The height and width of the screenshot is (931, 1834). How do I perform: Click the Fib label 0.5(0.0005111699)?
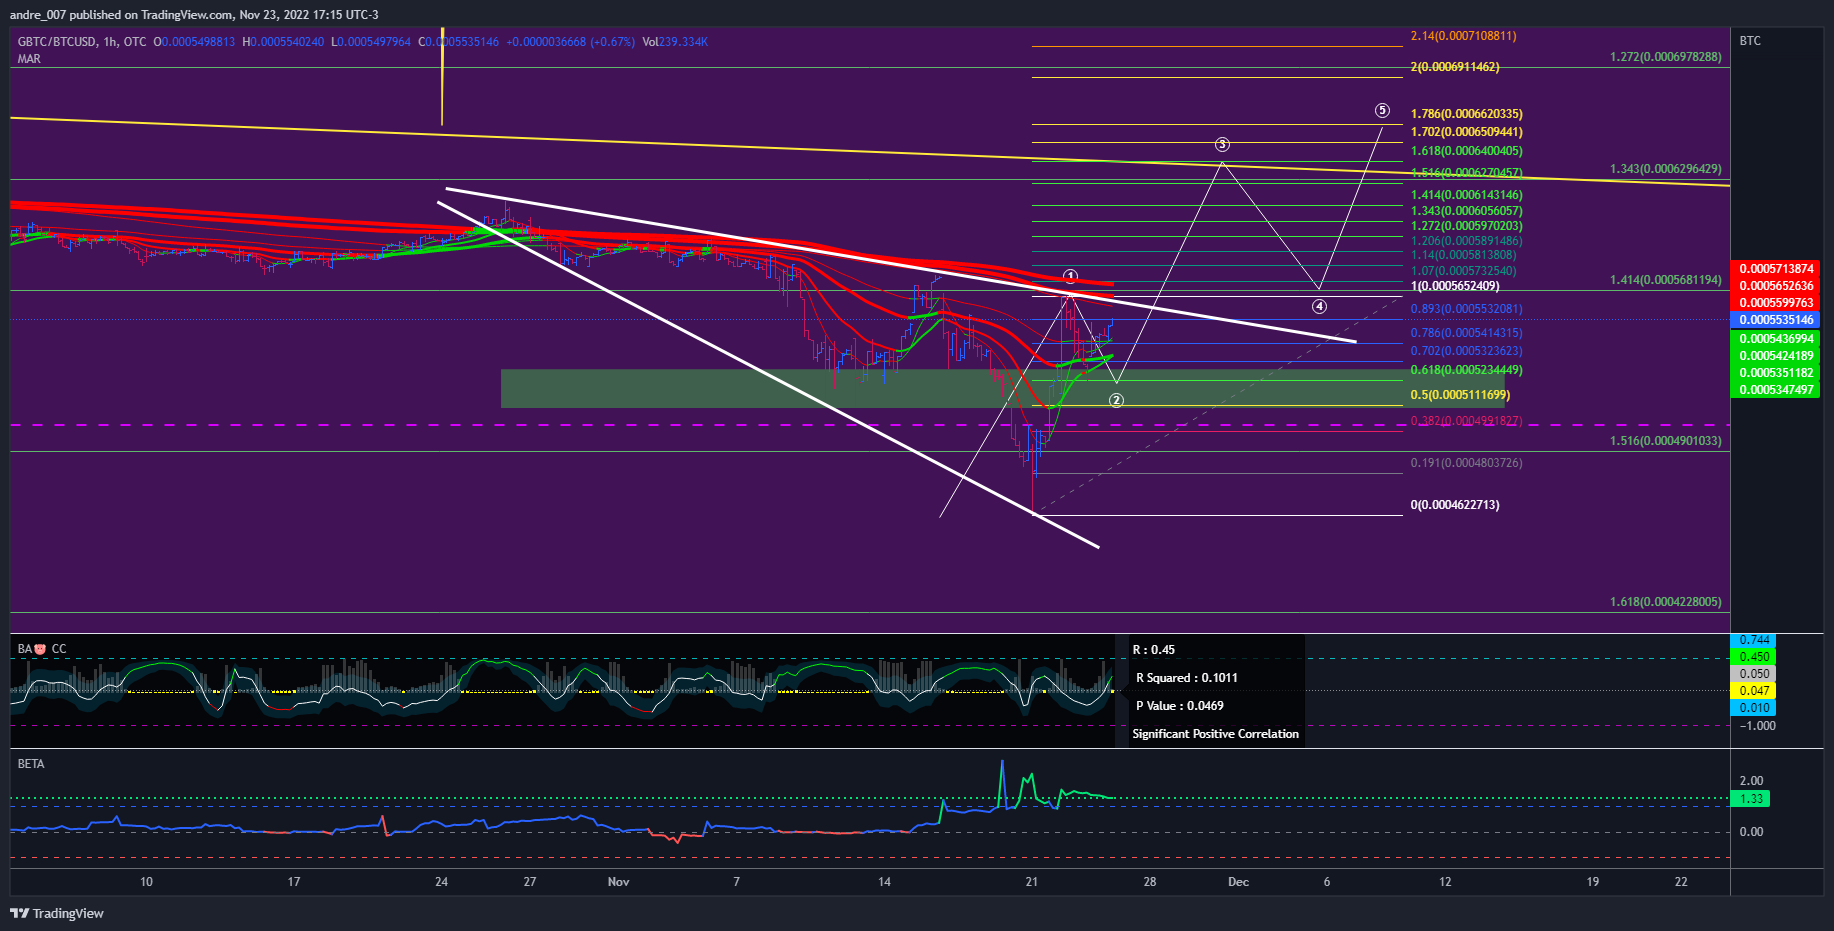coord(1460,395)
